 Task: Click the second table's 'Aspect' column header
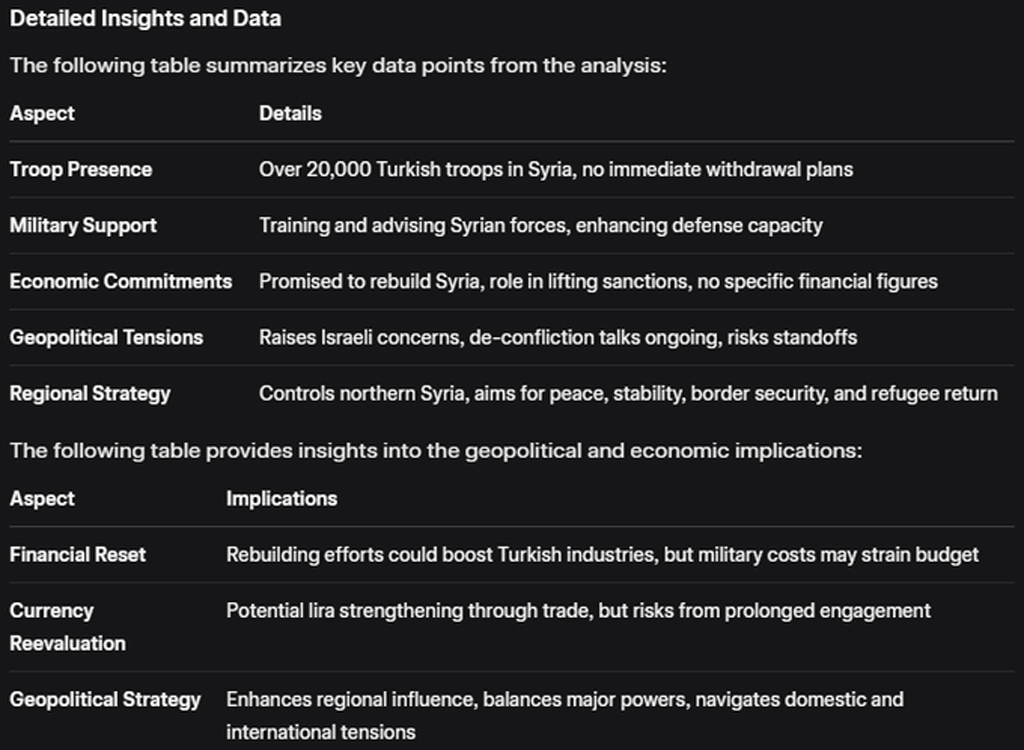point(42,499)
